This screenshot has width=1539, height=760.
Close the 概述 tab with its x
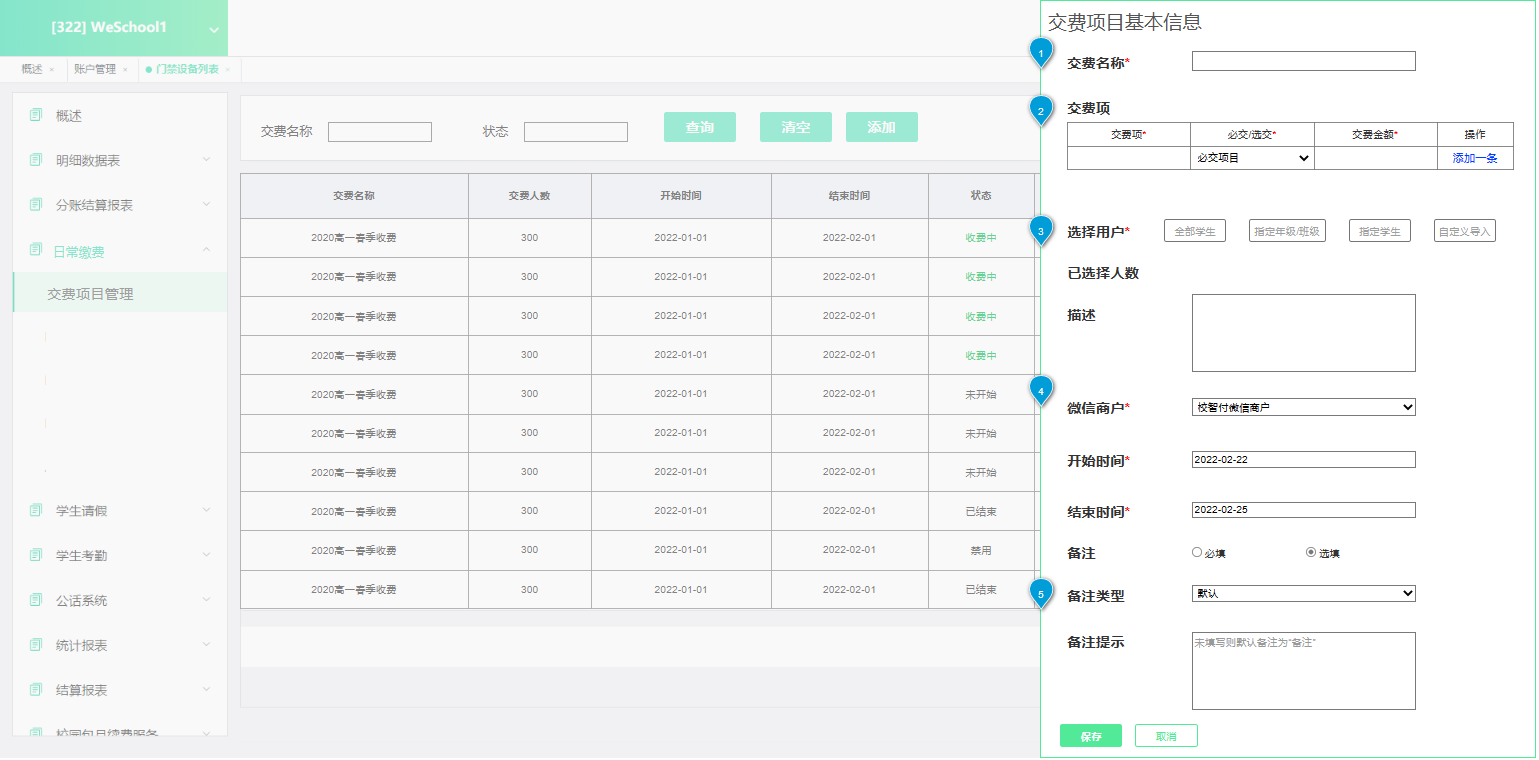(51, 70)
